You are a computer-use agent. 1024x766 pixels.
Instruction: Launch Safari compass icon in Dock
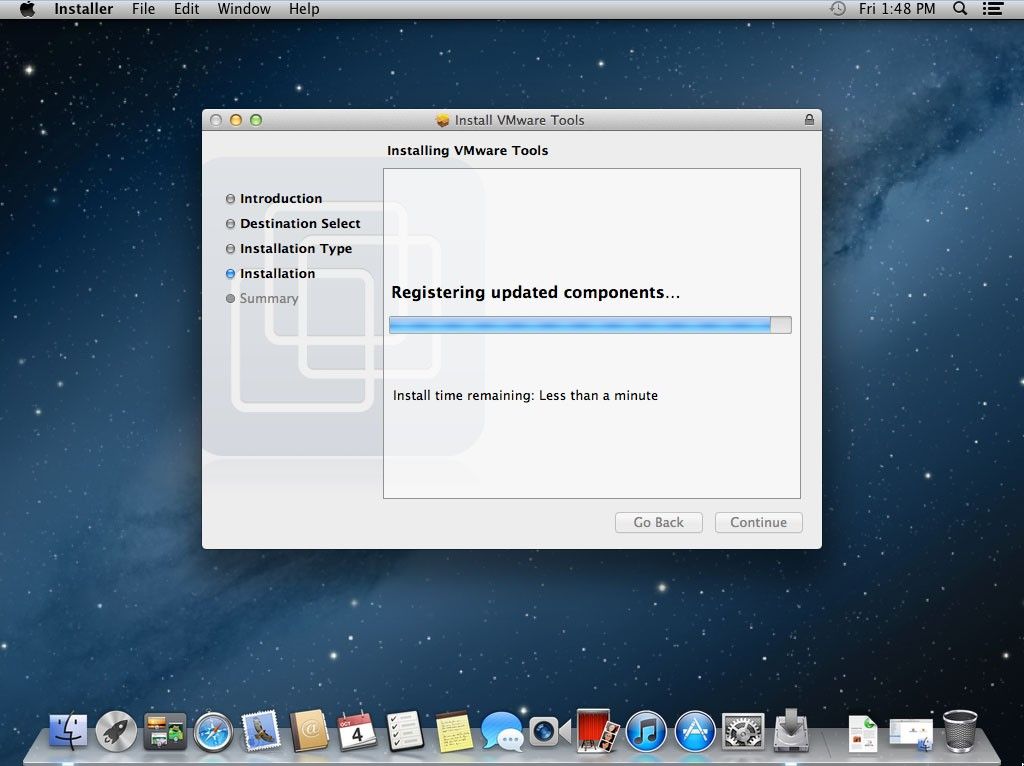pos(213,731)
